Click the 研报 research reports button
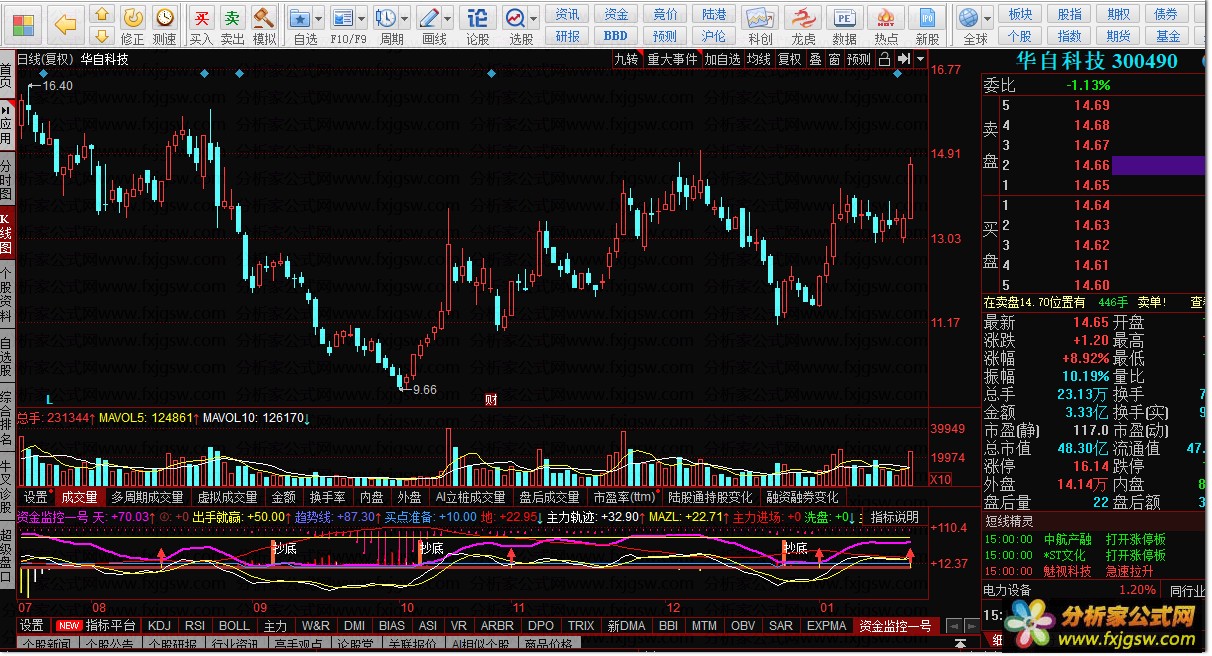This screenshot has width=1212, height=656. pos(568,36)
